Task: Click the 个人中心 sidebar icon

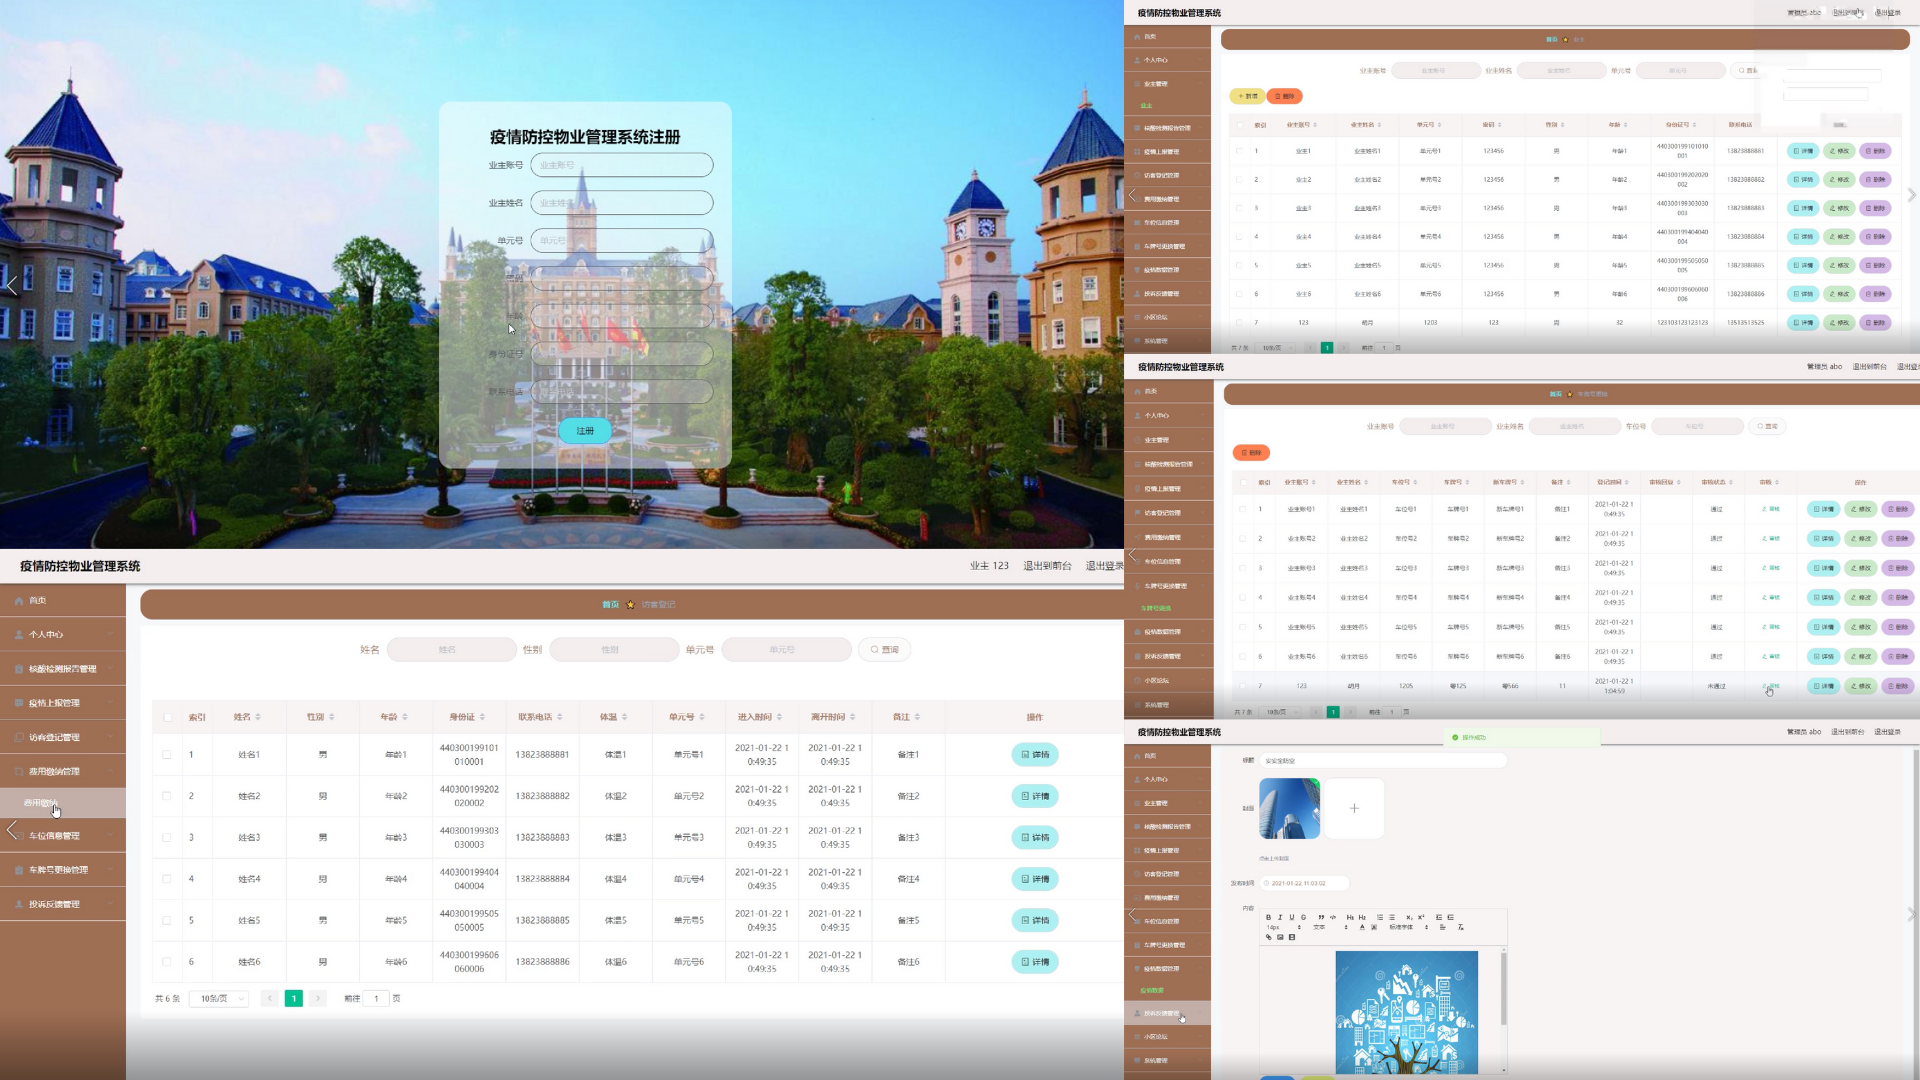Action: (x=44, y=634)
